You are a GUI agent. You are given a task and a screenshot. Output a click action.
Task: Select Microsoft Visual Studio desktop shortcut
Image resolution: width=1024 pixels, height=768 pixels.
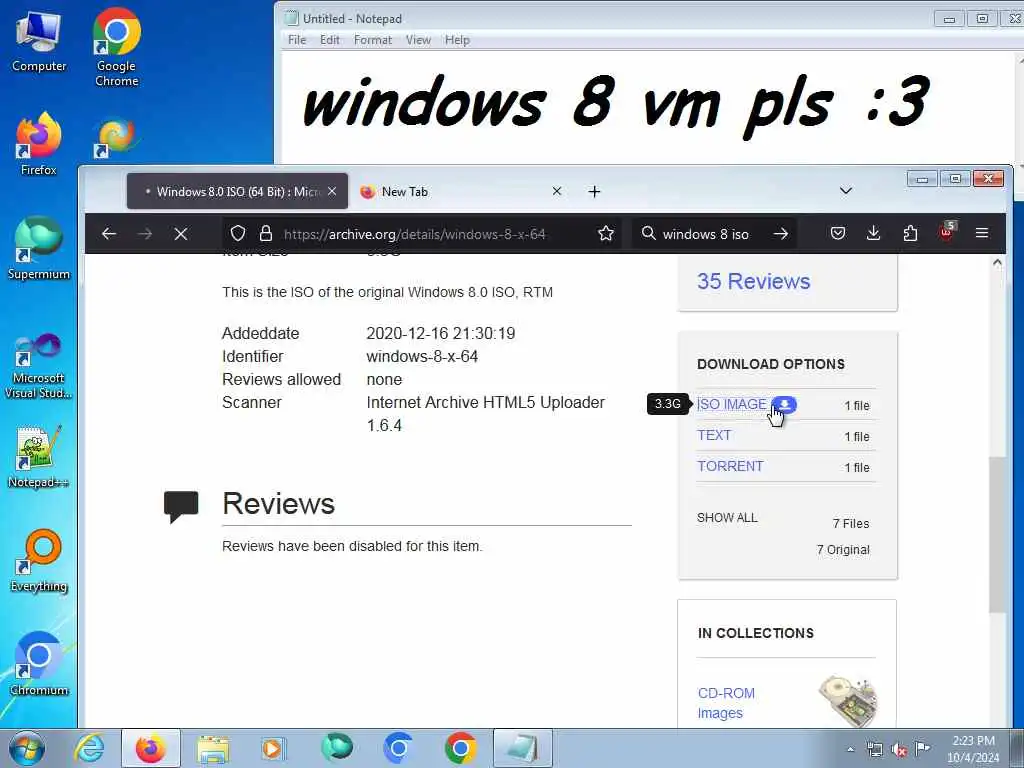point(39,366)
